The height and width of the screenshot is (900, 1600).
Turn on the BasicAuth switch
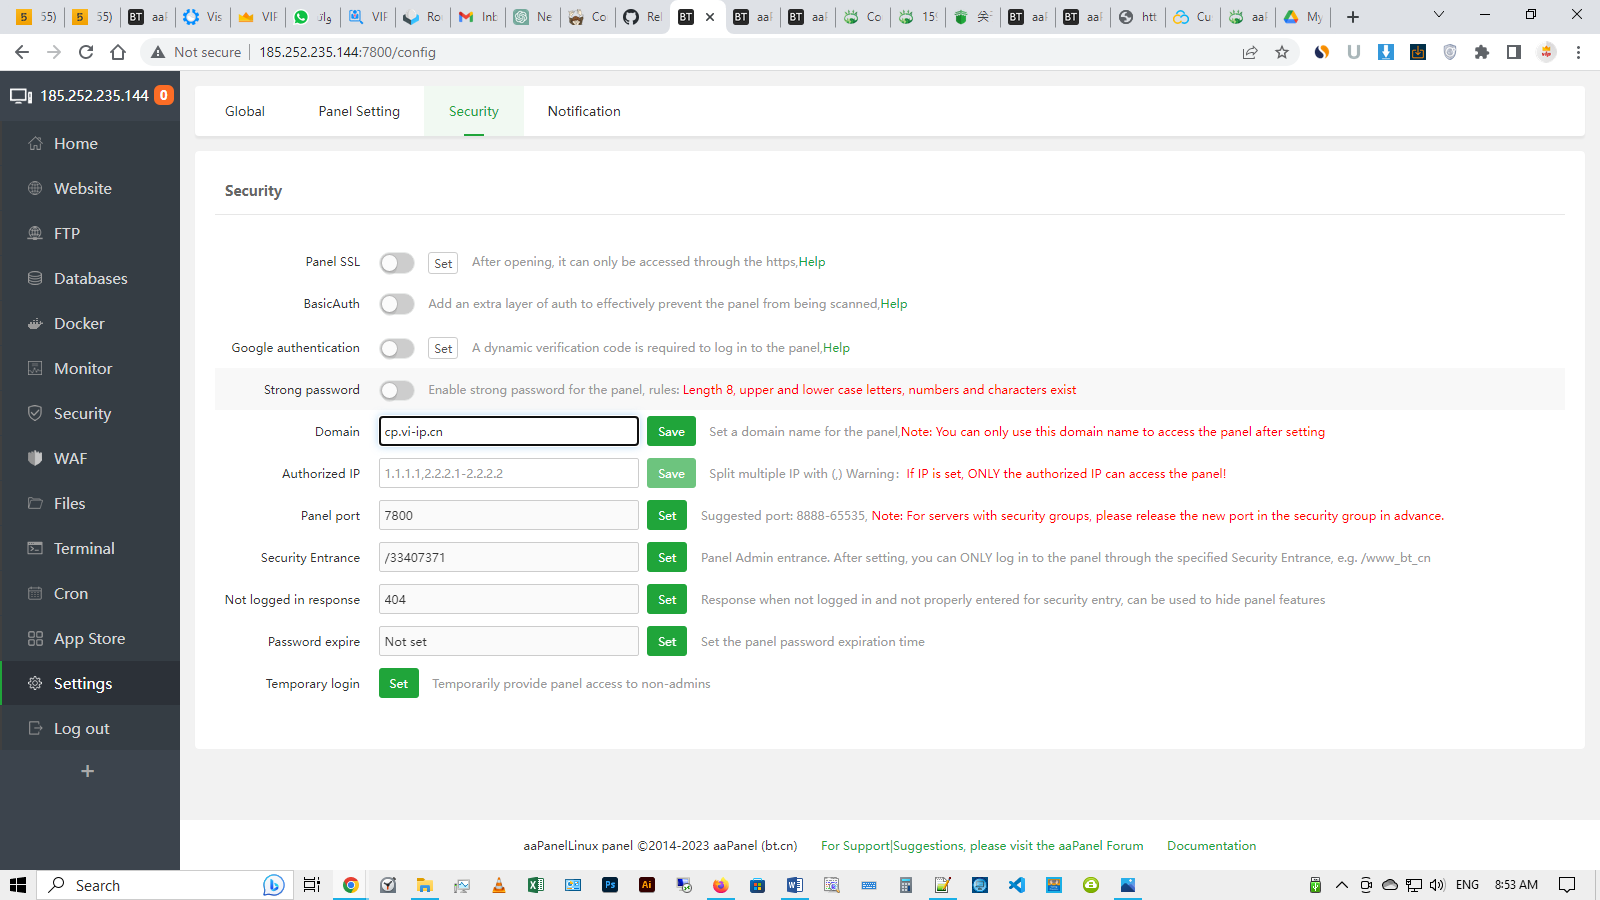tap(397, 304)
